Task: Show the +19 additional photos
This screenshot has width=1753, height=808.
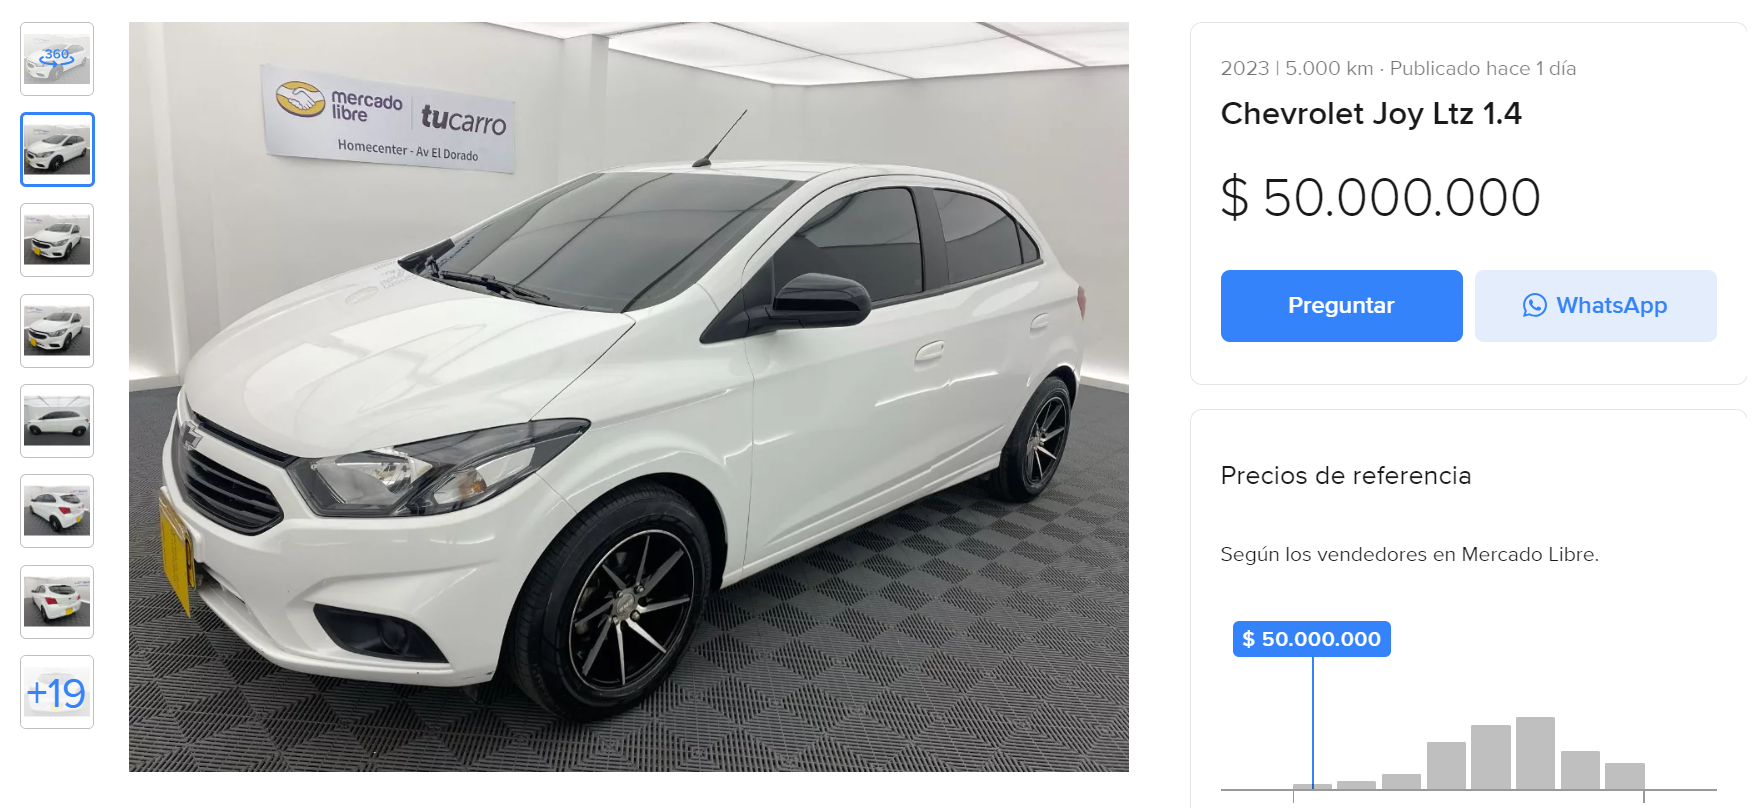Action: coord(57,692)
